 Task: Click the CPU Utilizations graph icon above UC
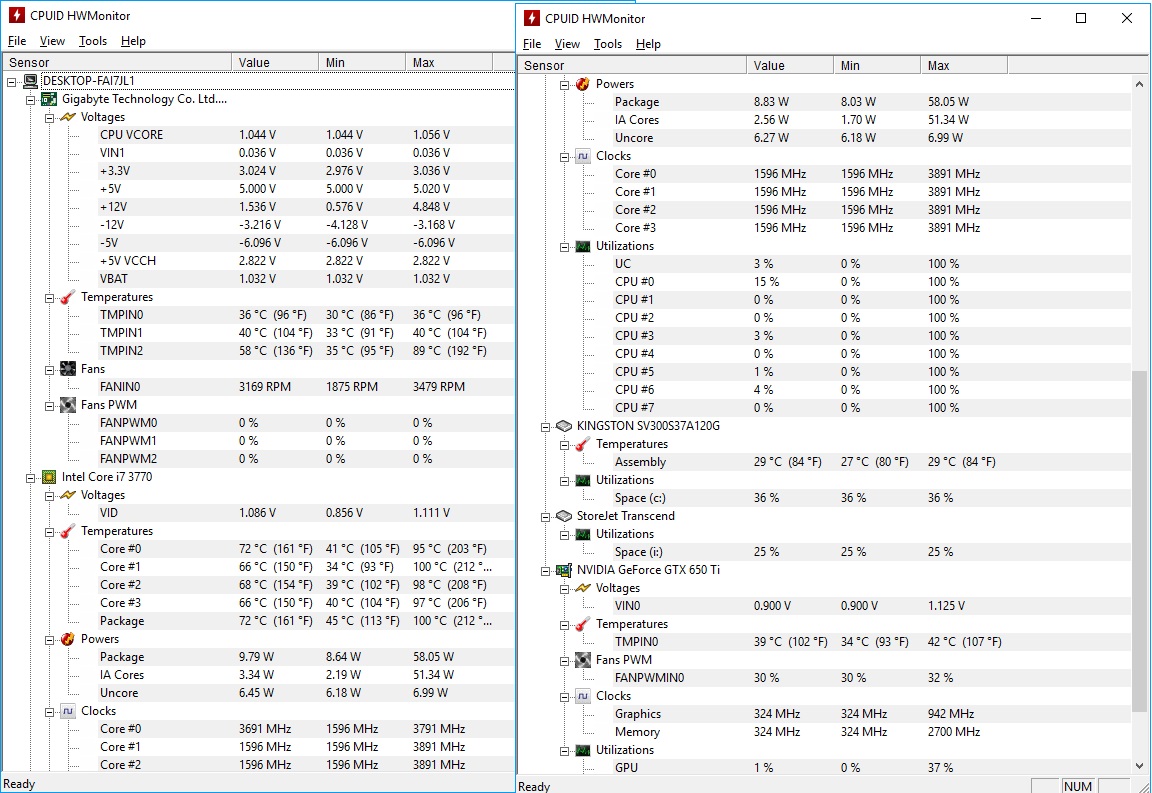coord(583,246)
